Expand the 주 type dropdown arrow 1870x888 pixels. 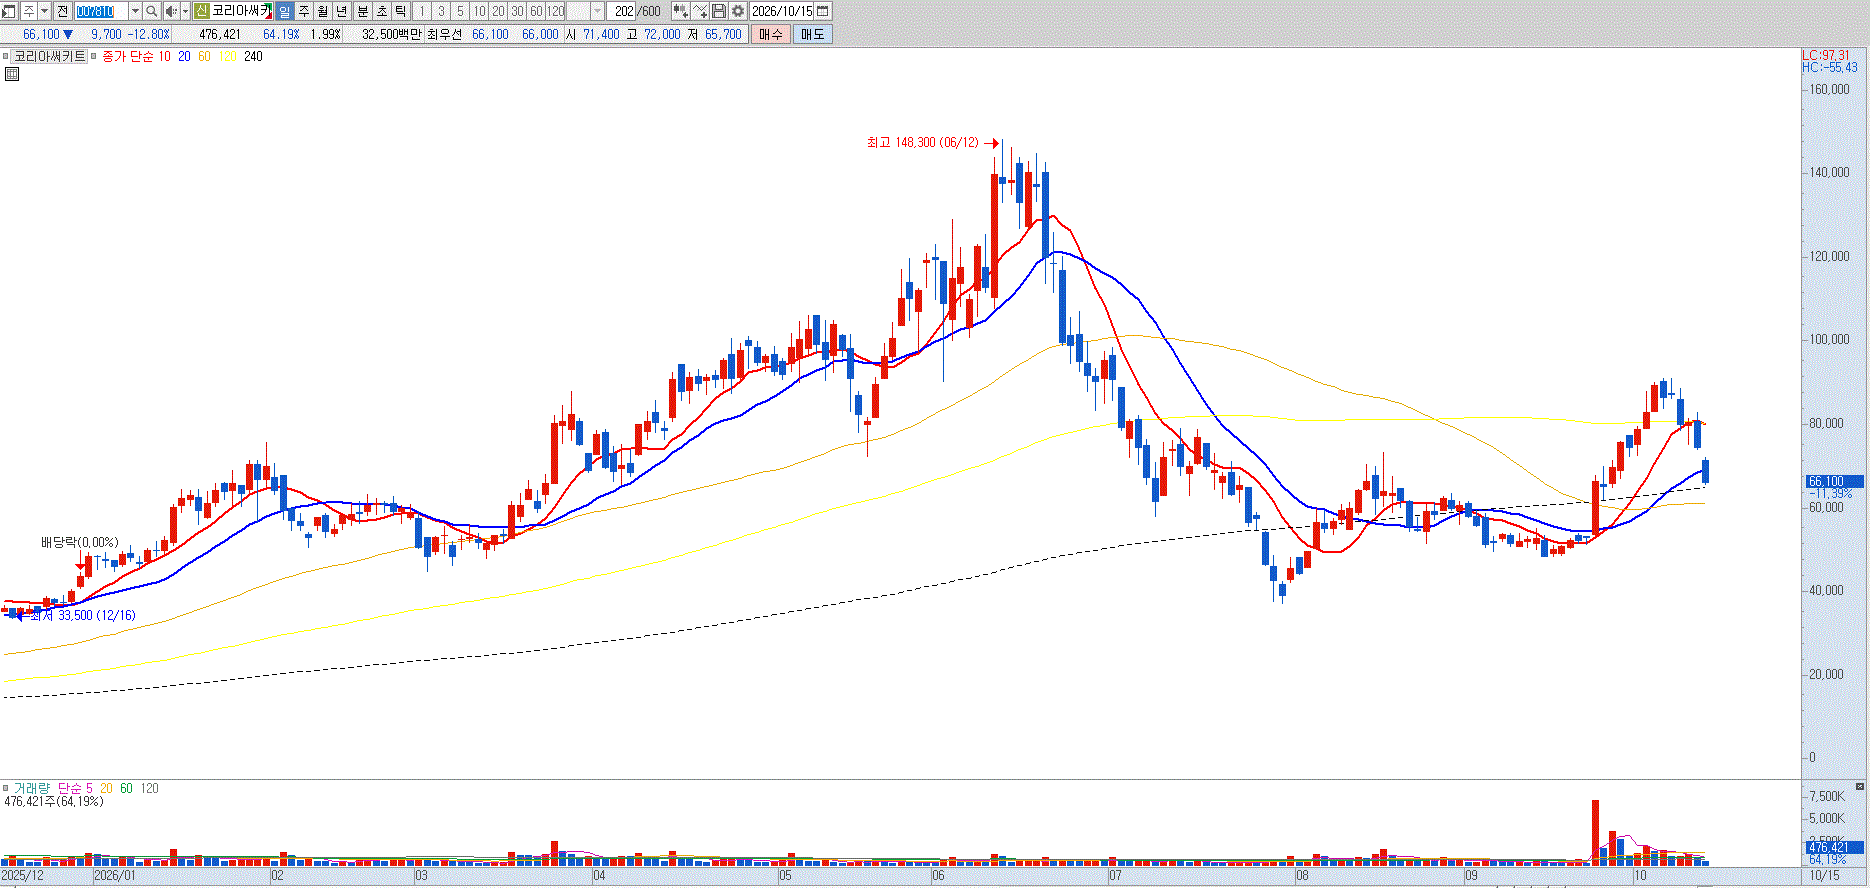(x=44, y=11)
